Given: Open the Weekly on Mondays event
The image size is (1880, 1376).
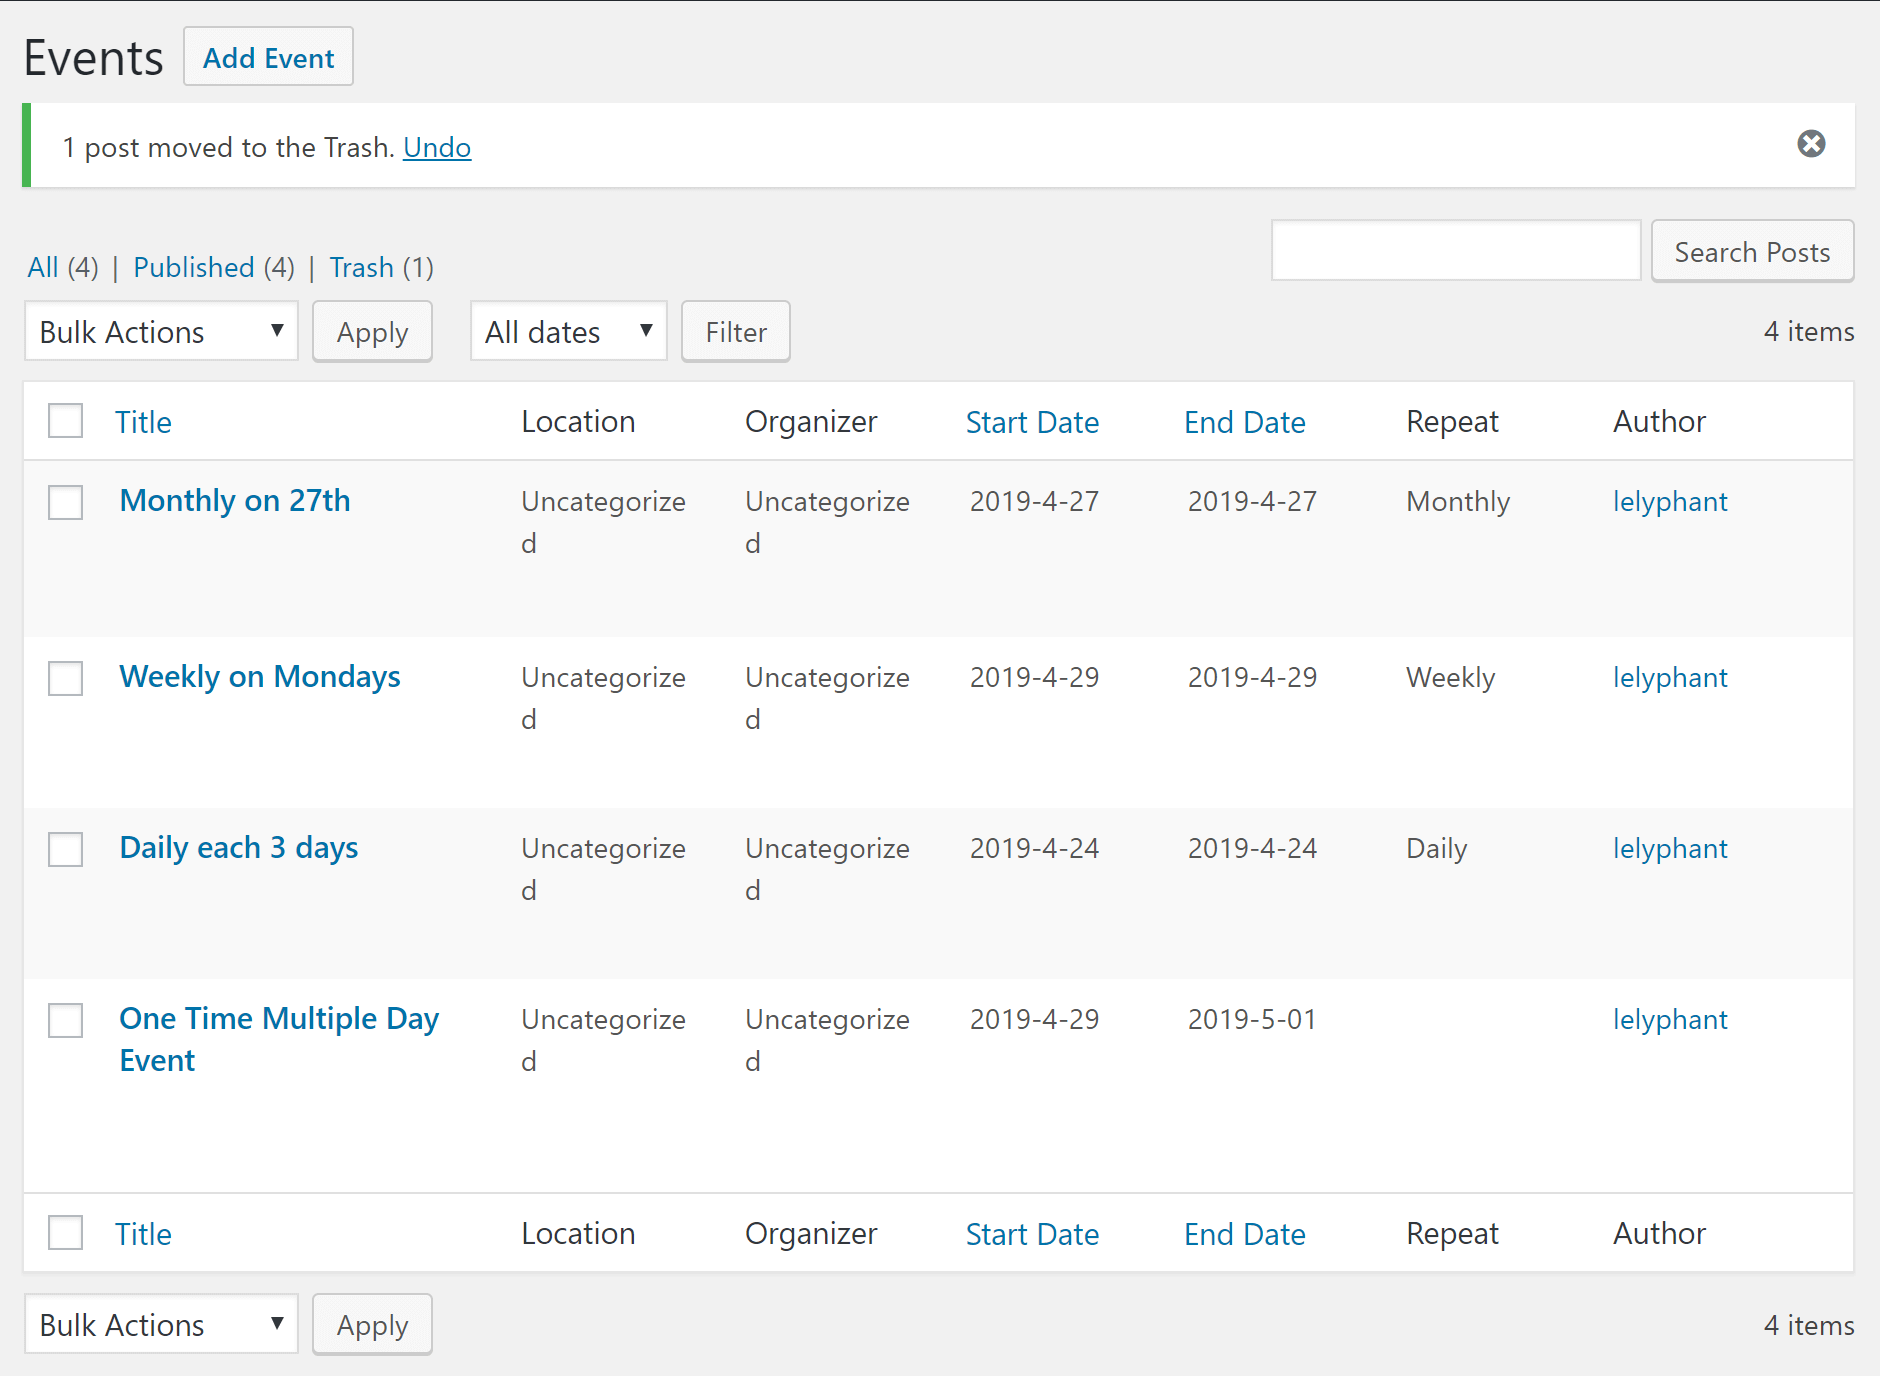Looking at the screenshot, I should (260, 677).
